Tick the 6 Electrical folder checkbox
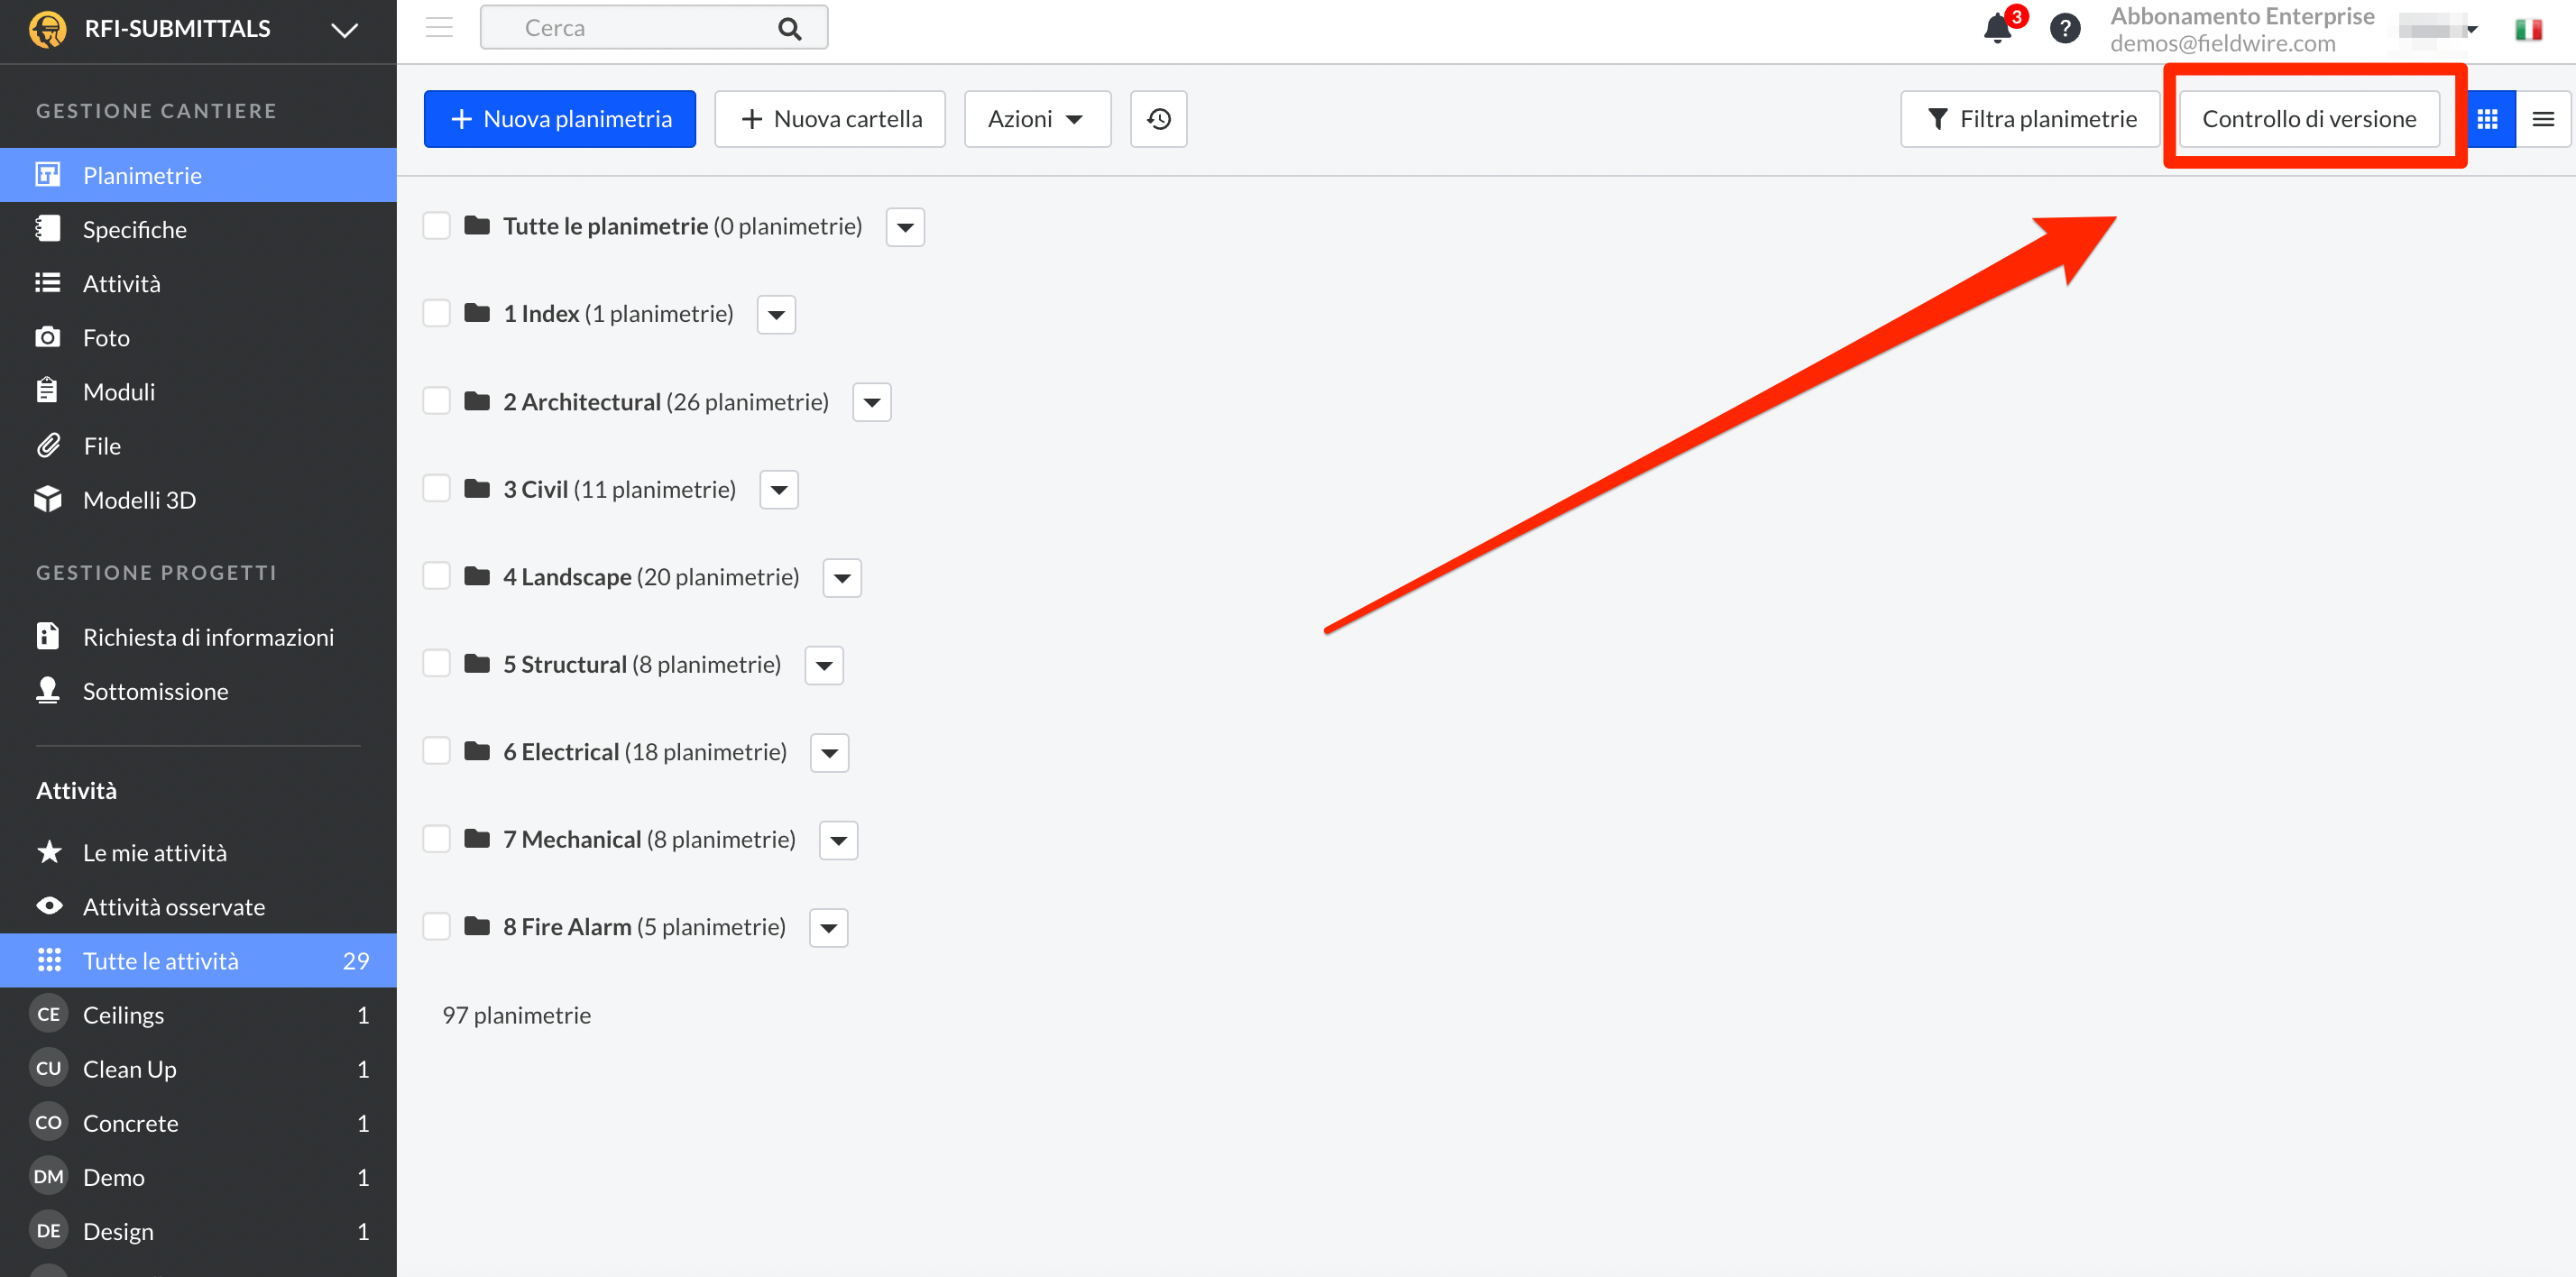The image size is (2576, 1277). tap(436, 751)
